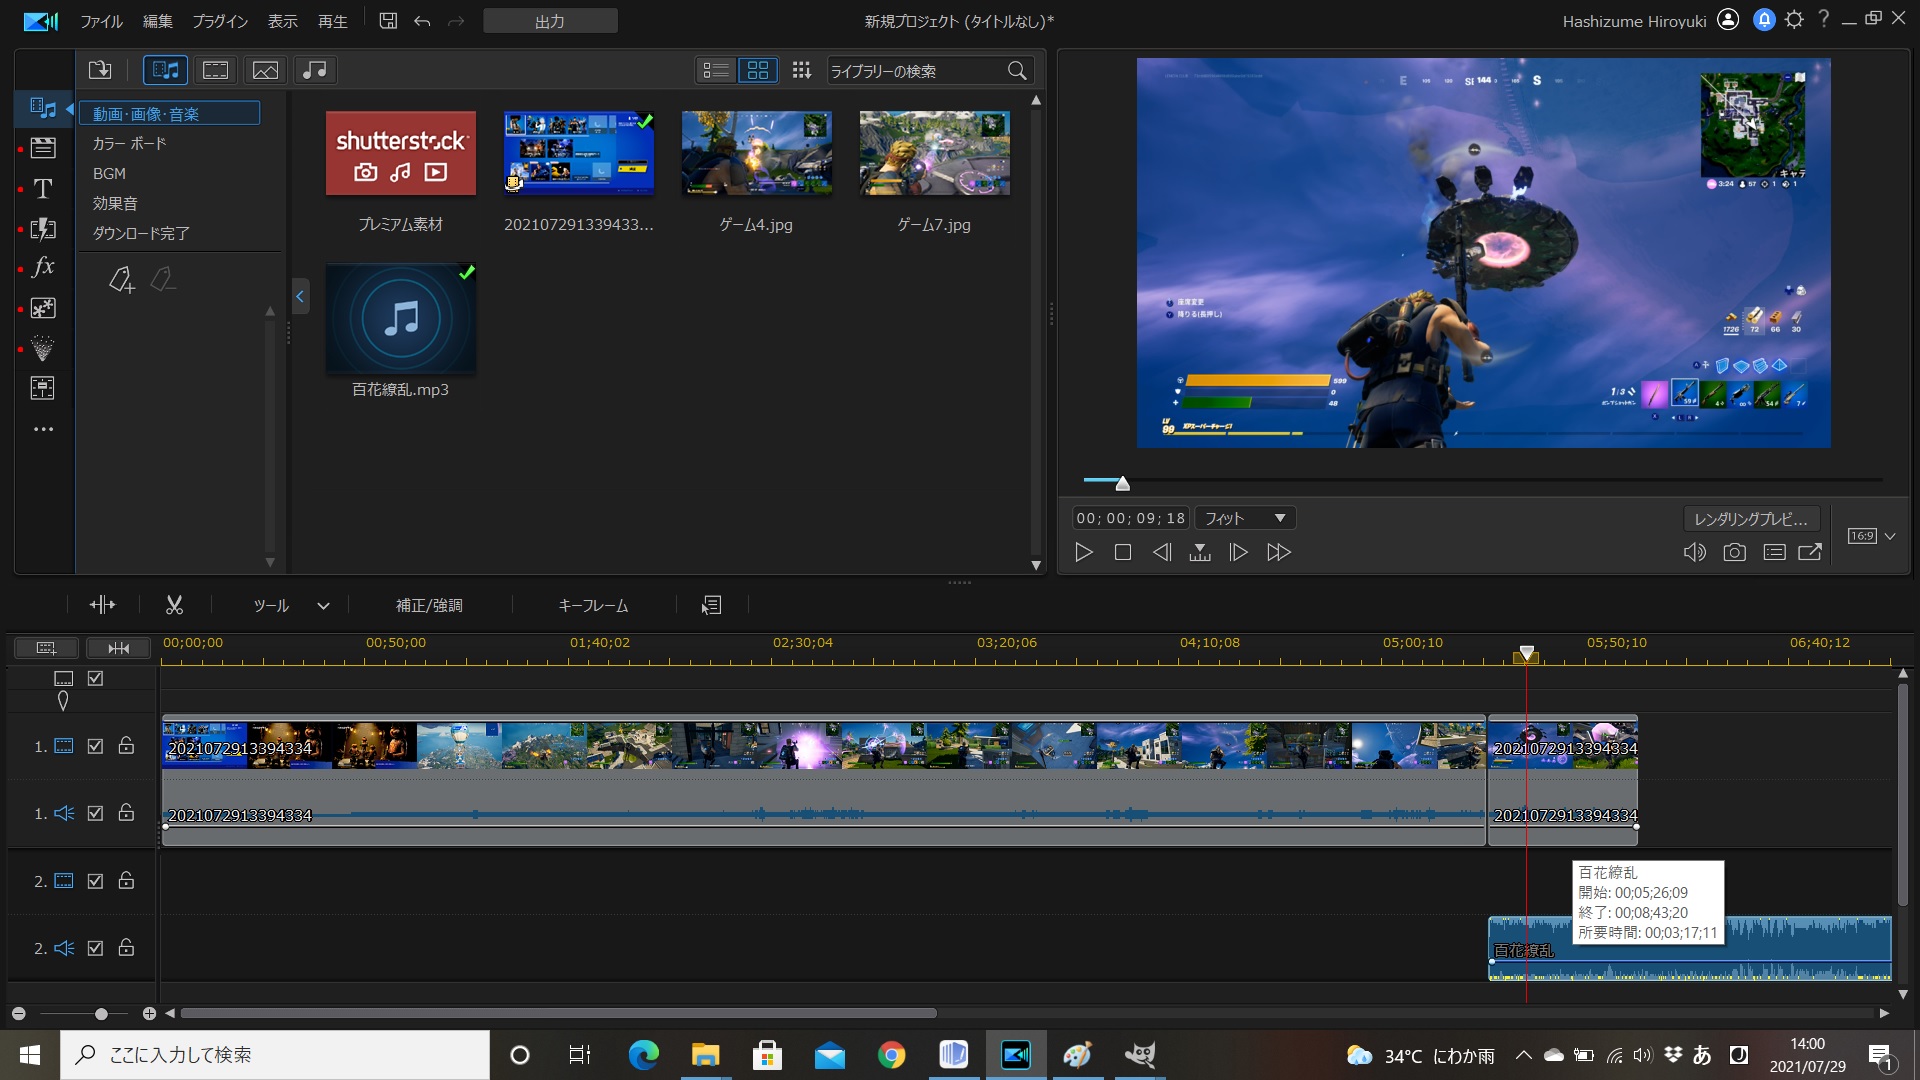The height and width of the screenshot is (1080, 1920).
Task: Click the キーフレーム keyframe button
Action: [x=593, y=605]
